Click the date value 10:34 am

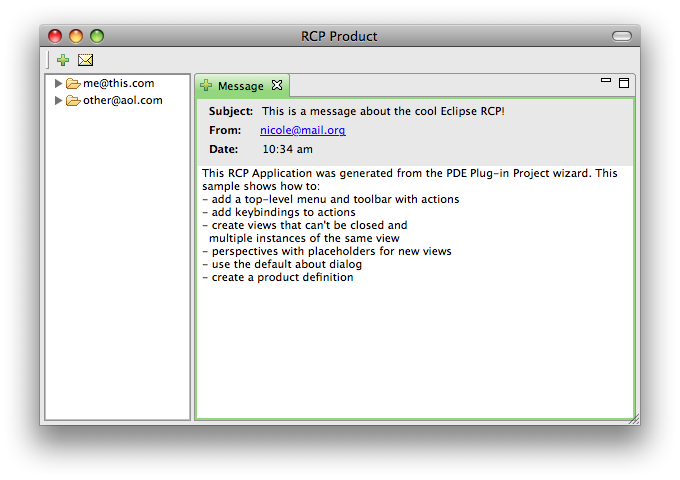click(287, 149)
